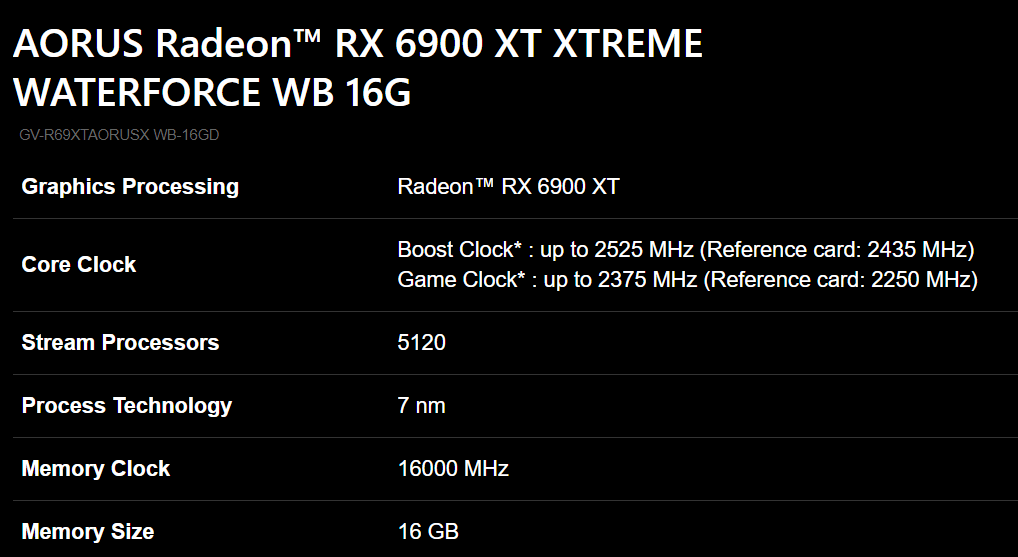The image size is (1018, 557).
Task: Select the Core Clock row label
Action: [79, 265]
